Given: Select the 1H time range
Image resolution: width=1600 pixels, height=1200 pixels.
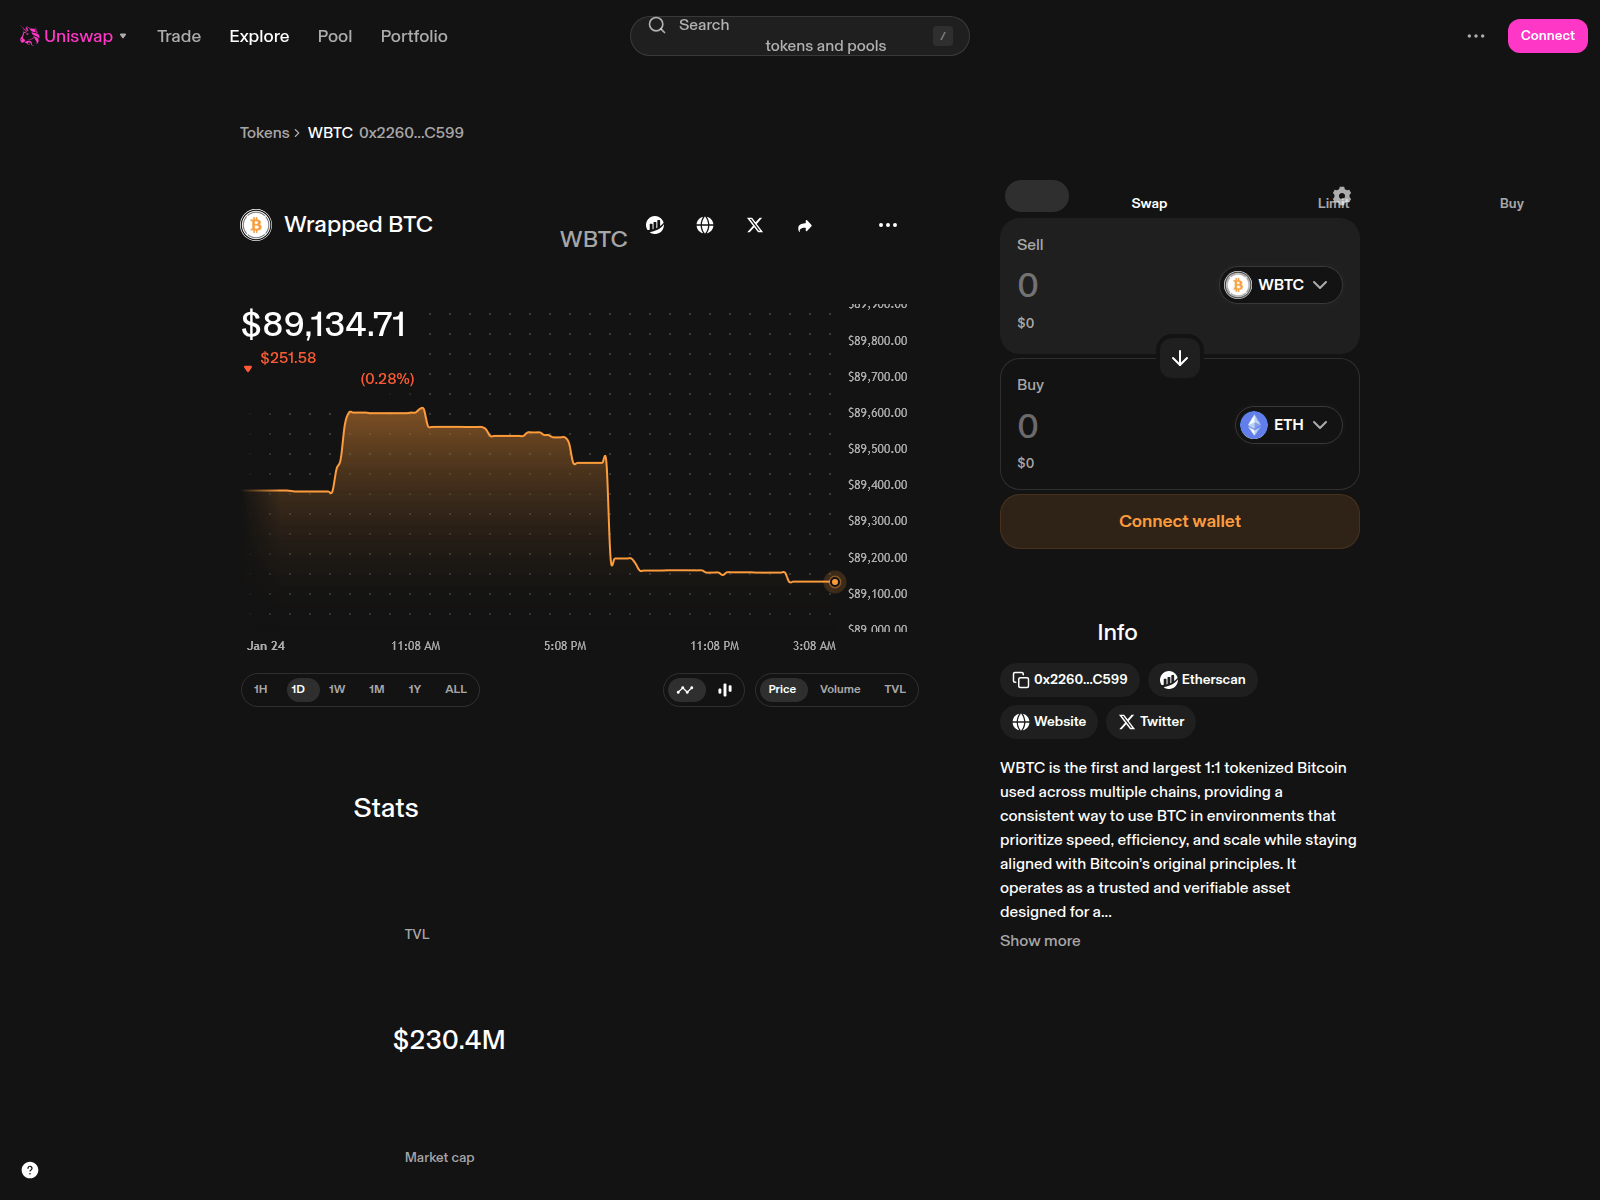Looking at the screenshot, I should [x=260, y=690].
